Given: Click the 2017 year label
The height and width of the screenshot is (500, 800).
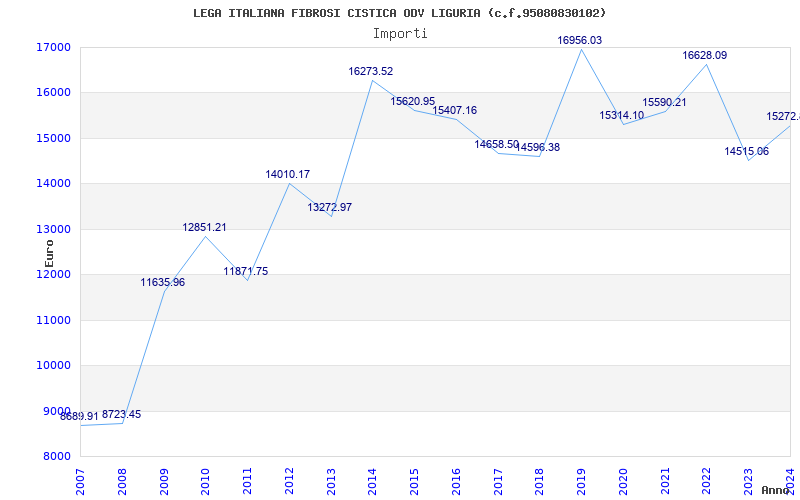Looking at the screenshot, I should click(498, 482).
